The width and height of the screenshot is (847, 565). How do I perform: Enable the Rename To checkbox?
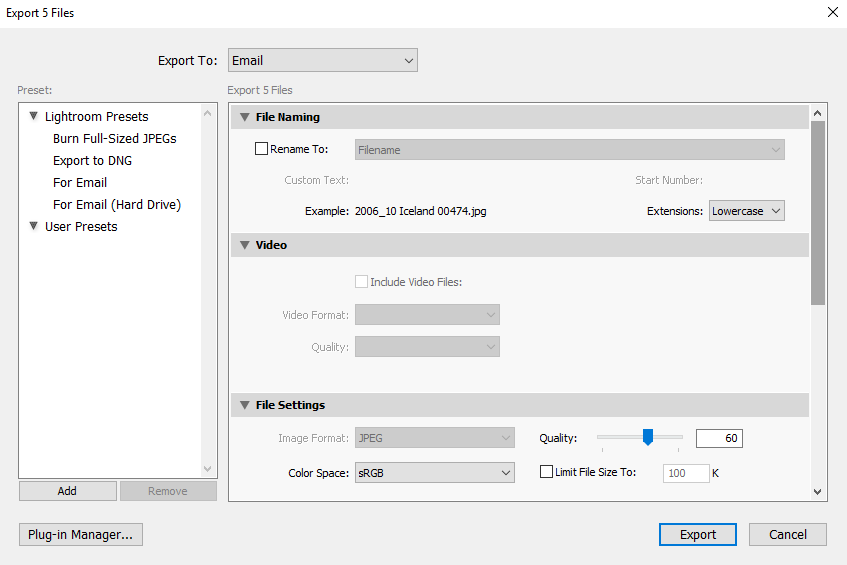click(262, 150)
